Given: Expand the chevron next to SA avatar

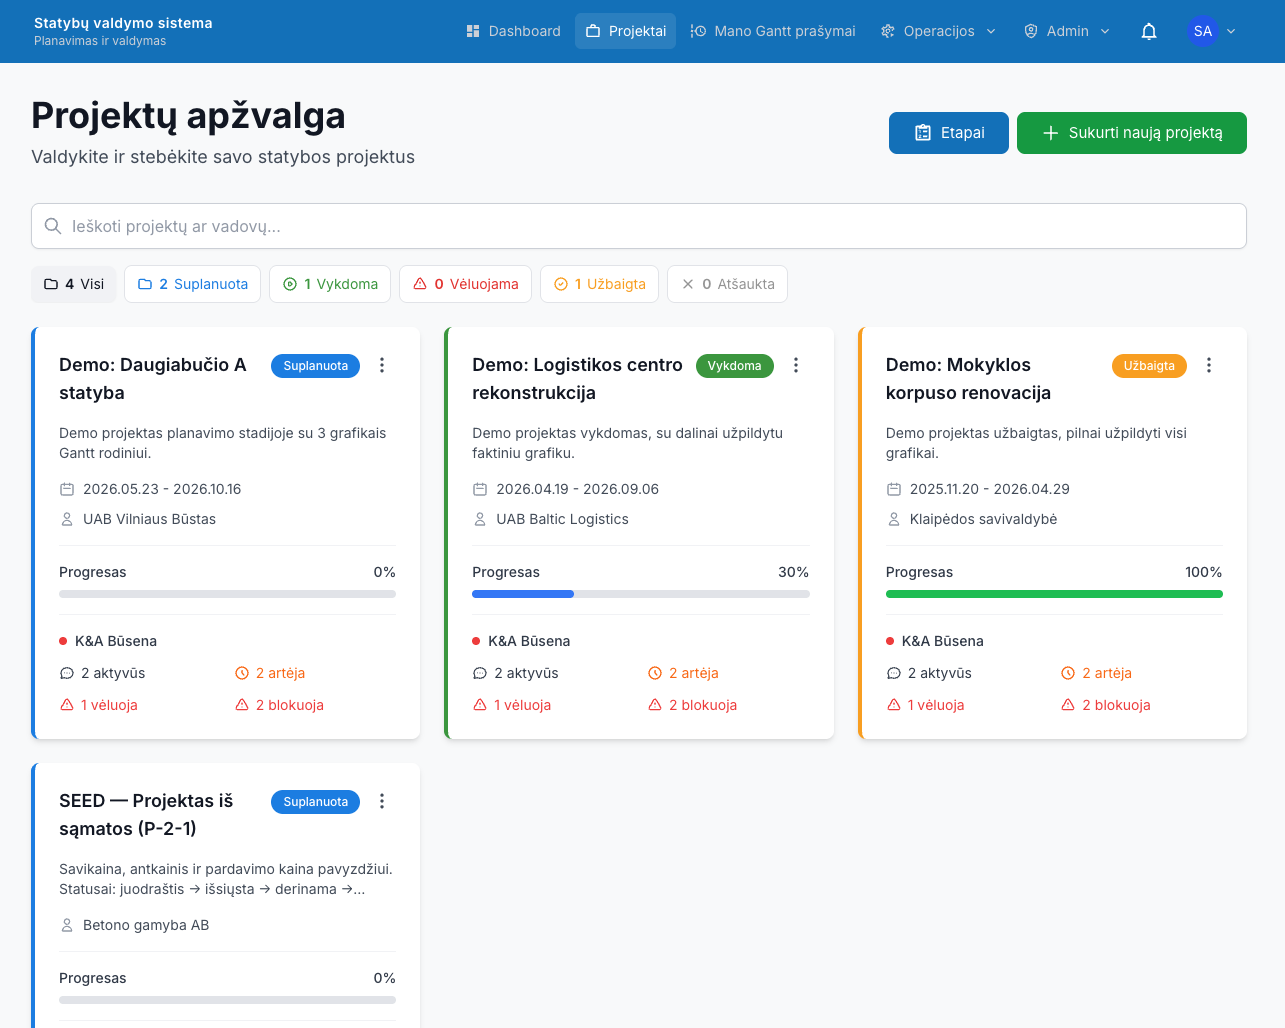Looking at the screenshot, I should [1231, 31].
